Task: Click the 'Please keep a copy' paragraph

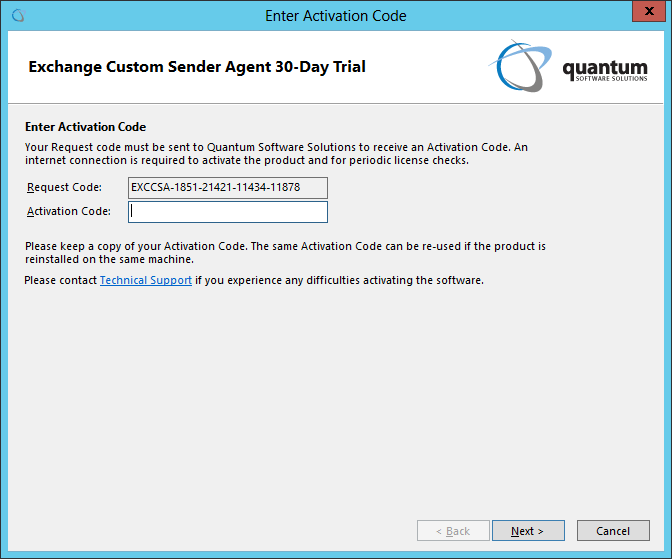Action: pyautogui.click(x=285, y=252)
